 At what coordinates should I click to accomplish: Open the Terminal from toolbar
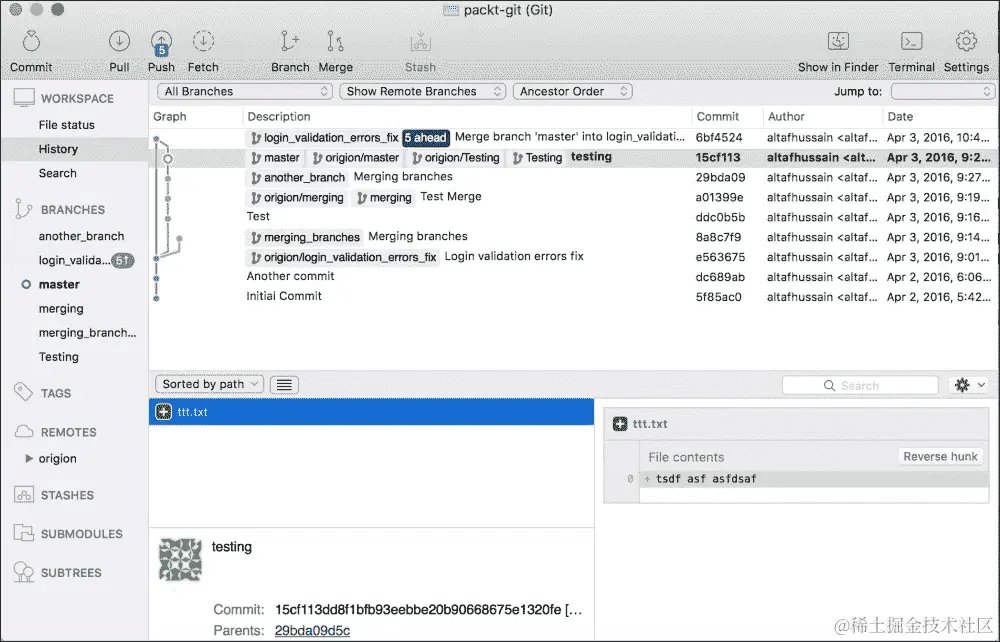[x=911, y=41]
